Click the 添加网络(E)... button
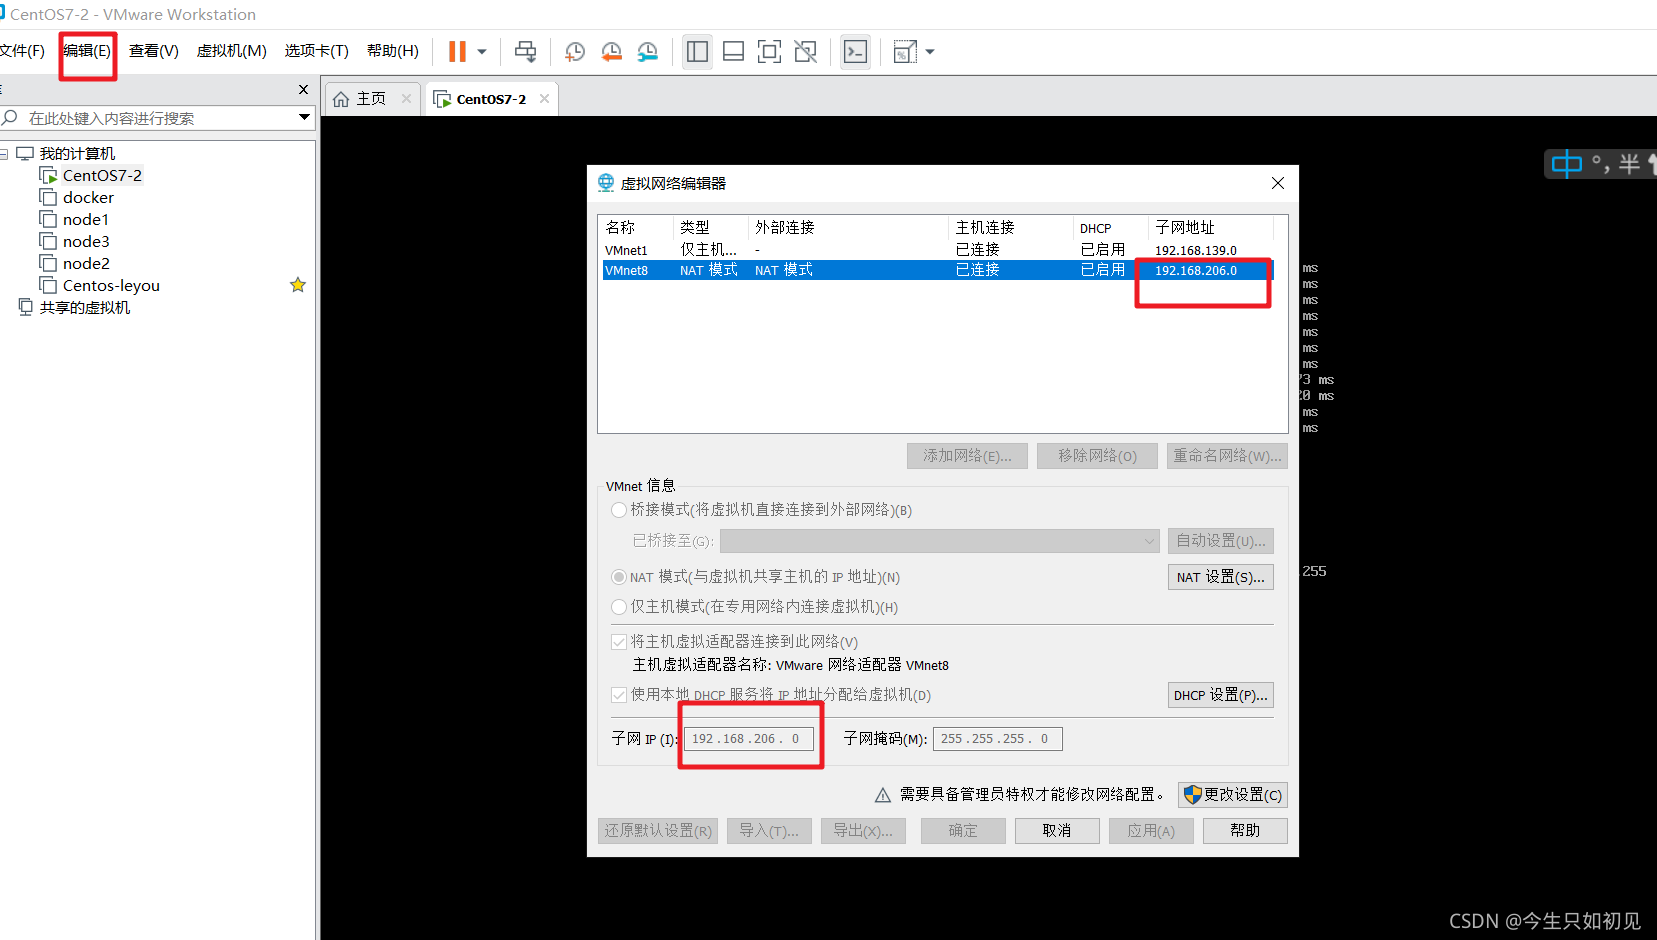 click(967, 456)
